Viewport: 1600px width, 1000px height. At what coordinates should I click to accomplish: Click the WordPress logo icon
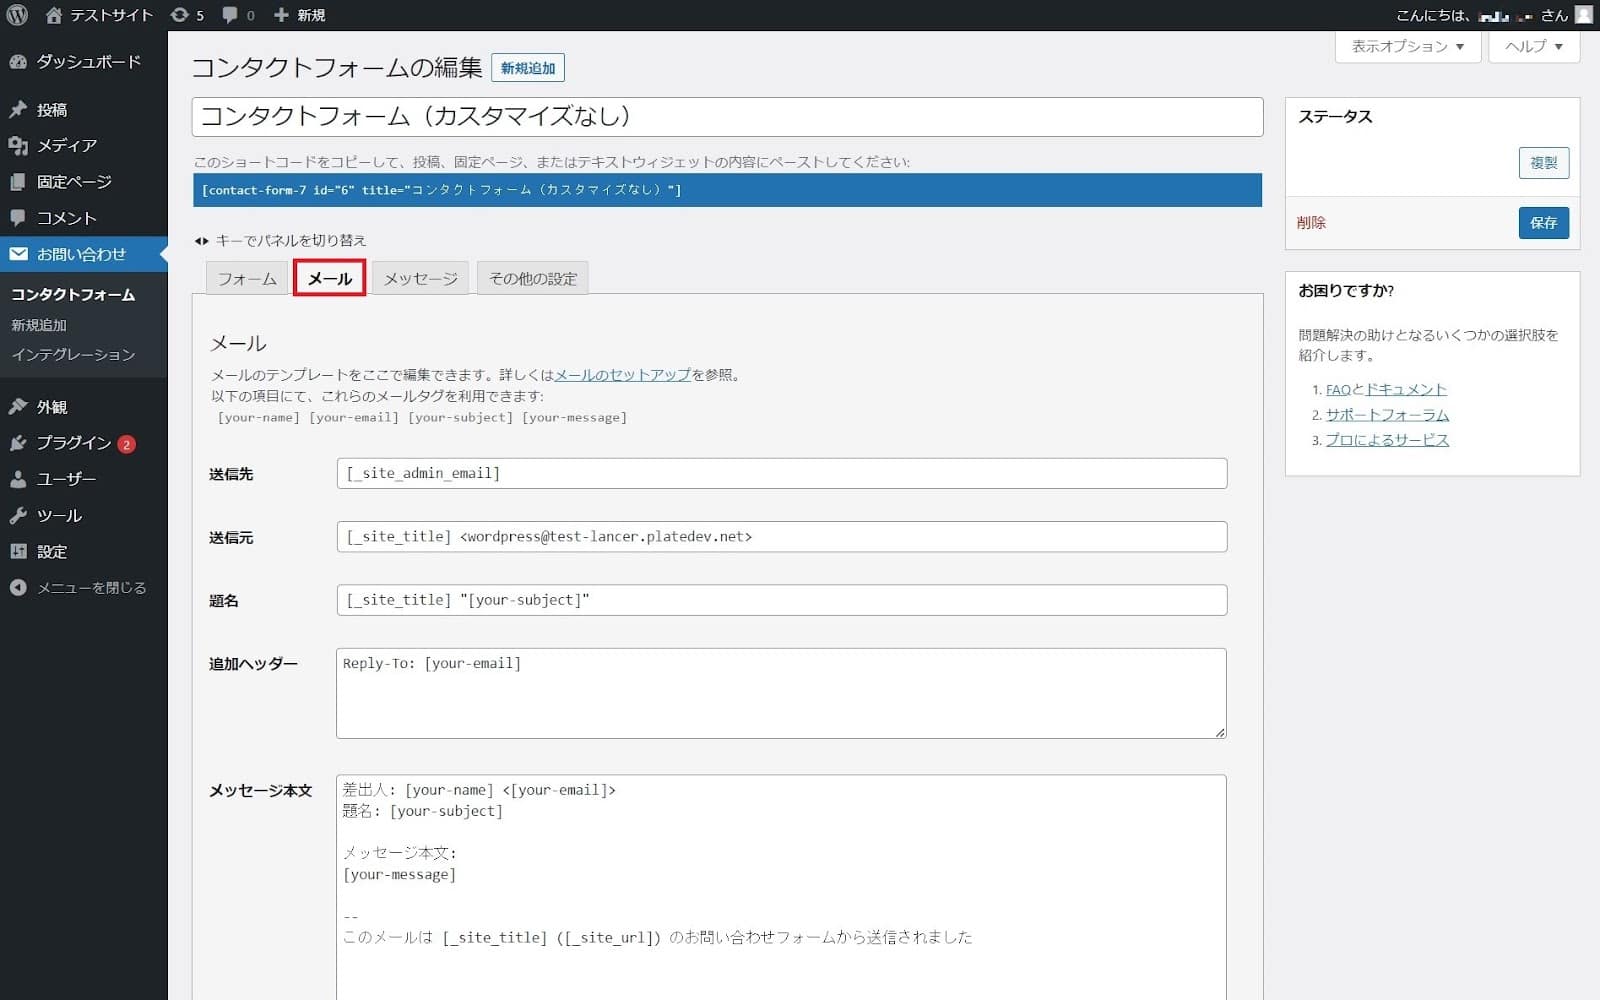coord(17,15)
